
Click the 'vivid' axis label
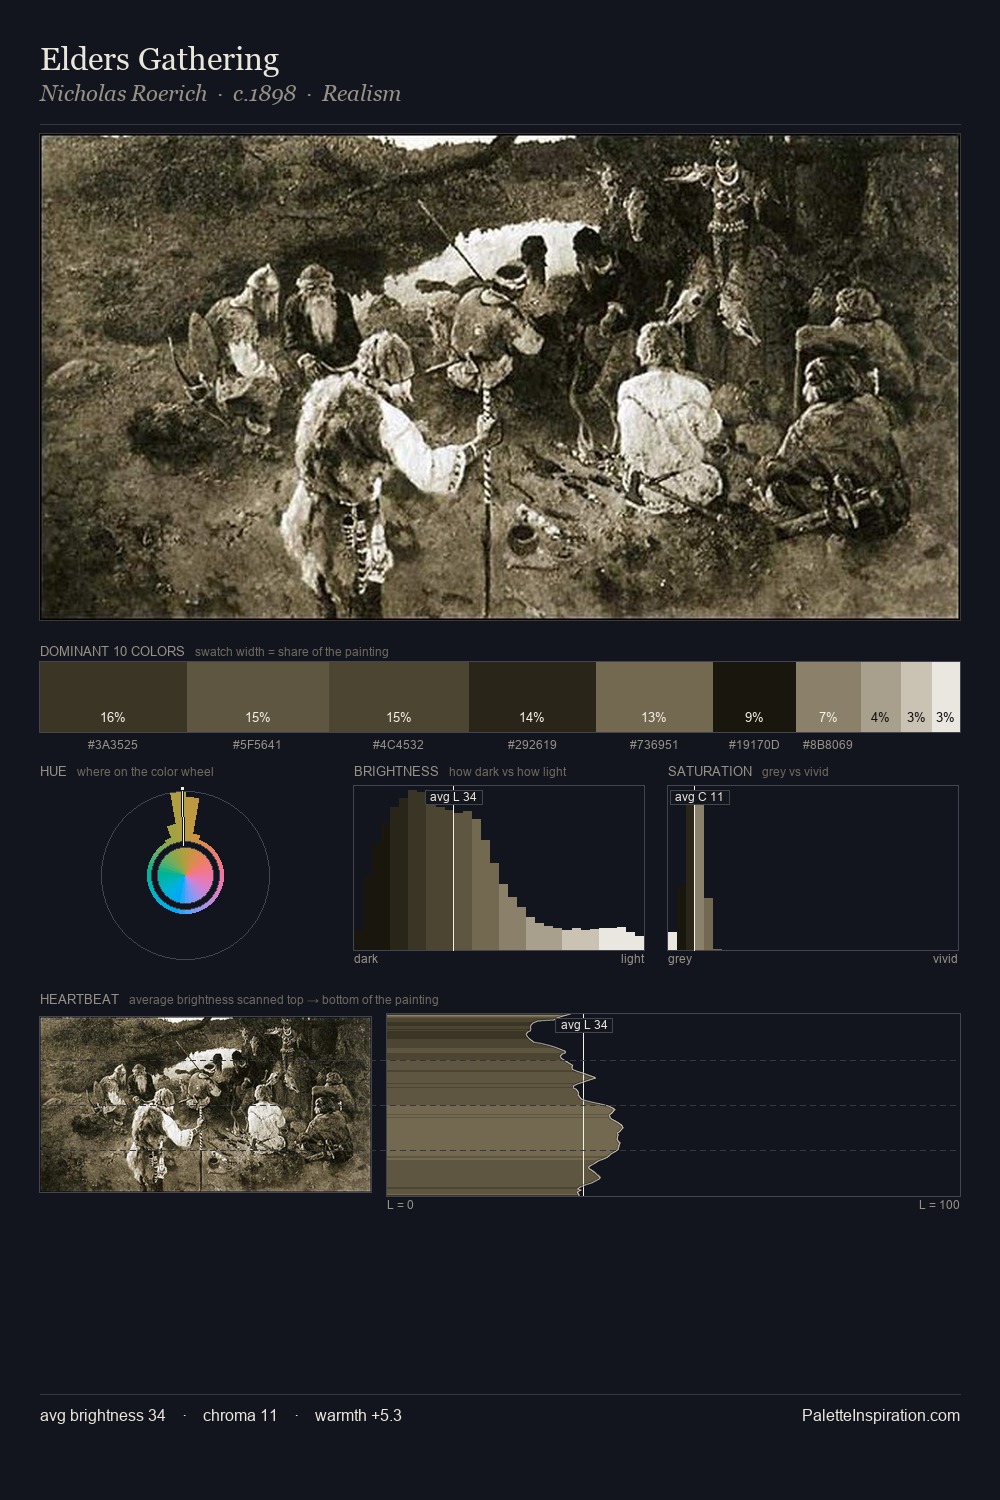945,959
